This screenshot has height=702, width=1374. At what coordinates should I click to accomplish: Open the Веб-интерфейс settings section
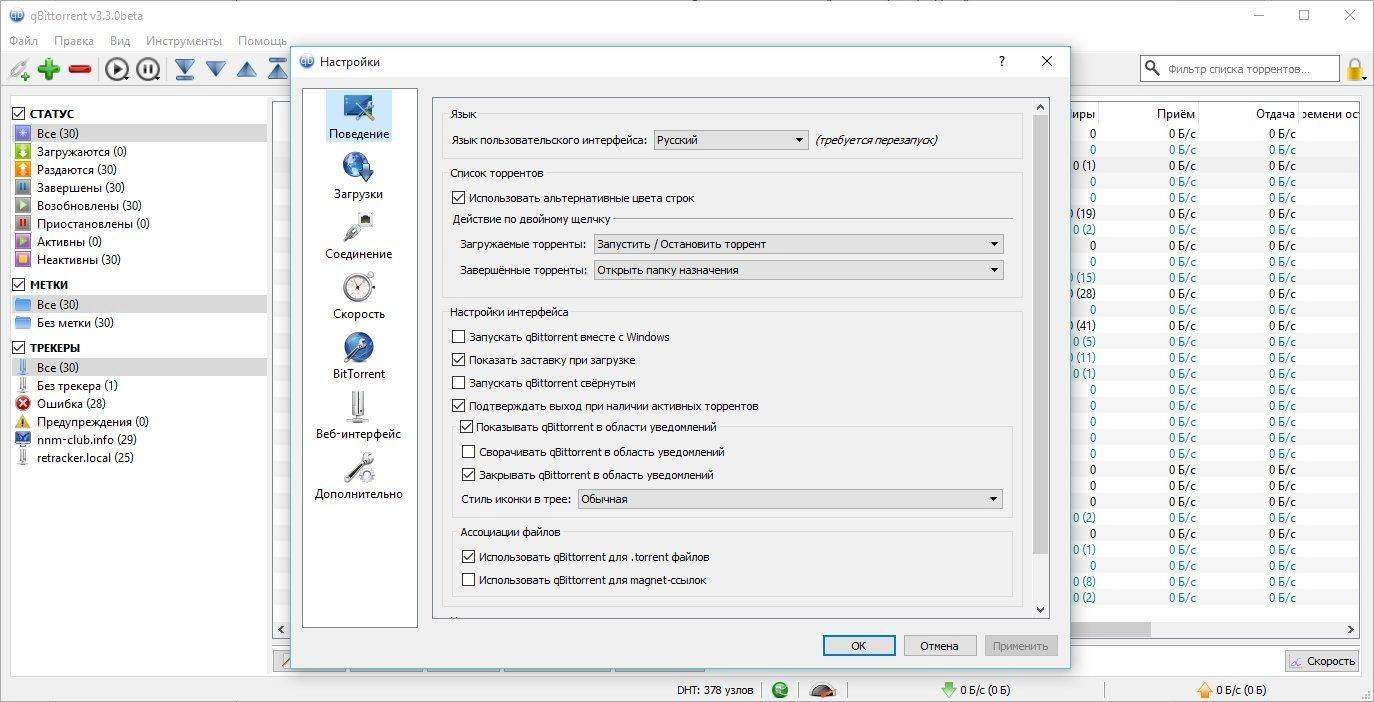358,416
